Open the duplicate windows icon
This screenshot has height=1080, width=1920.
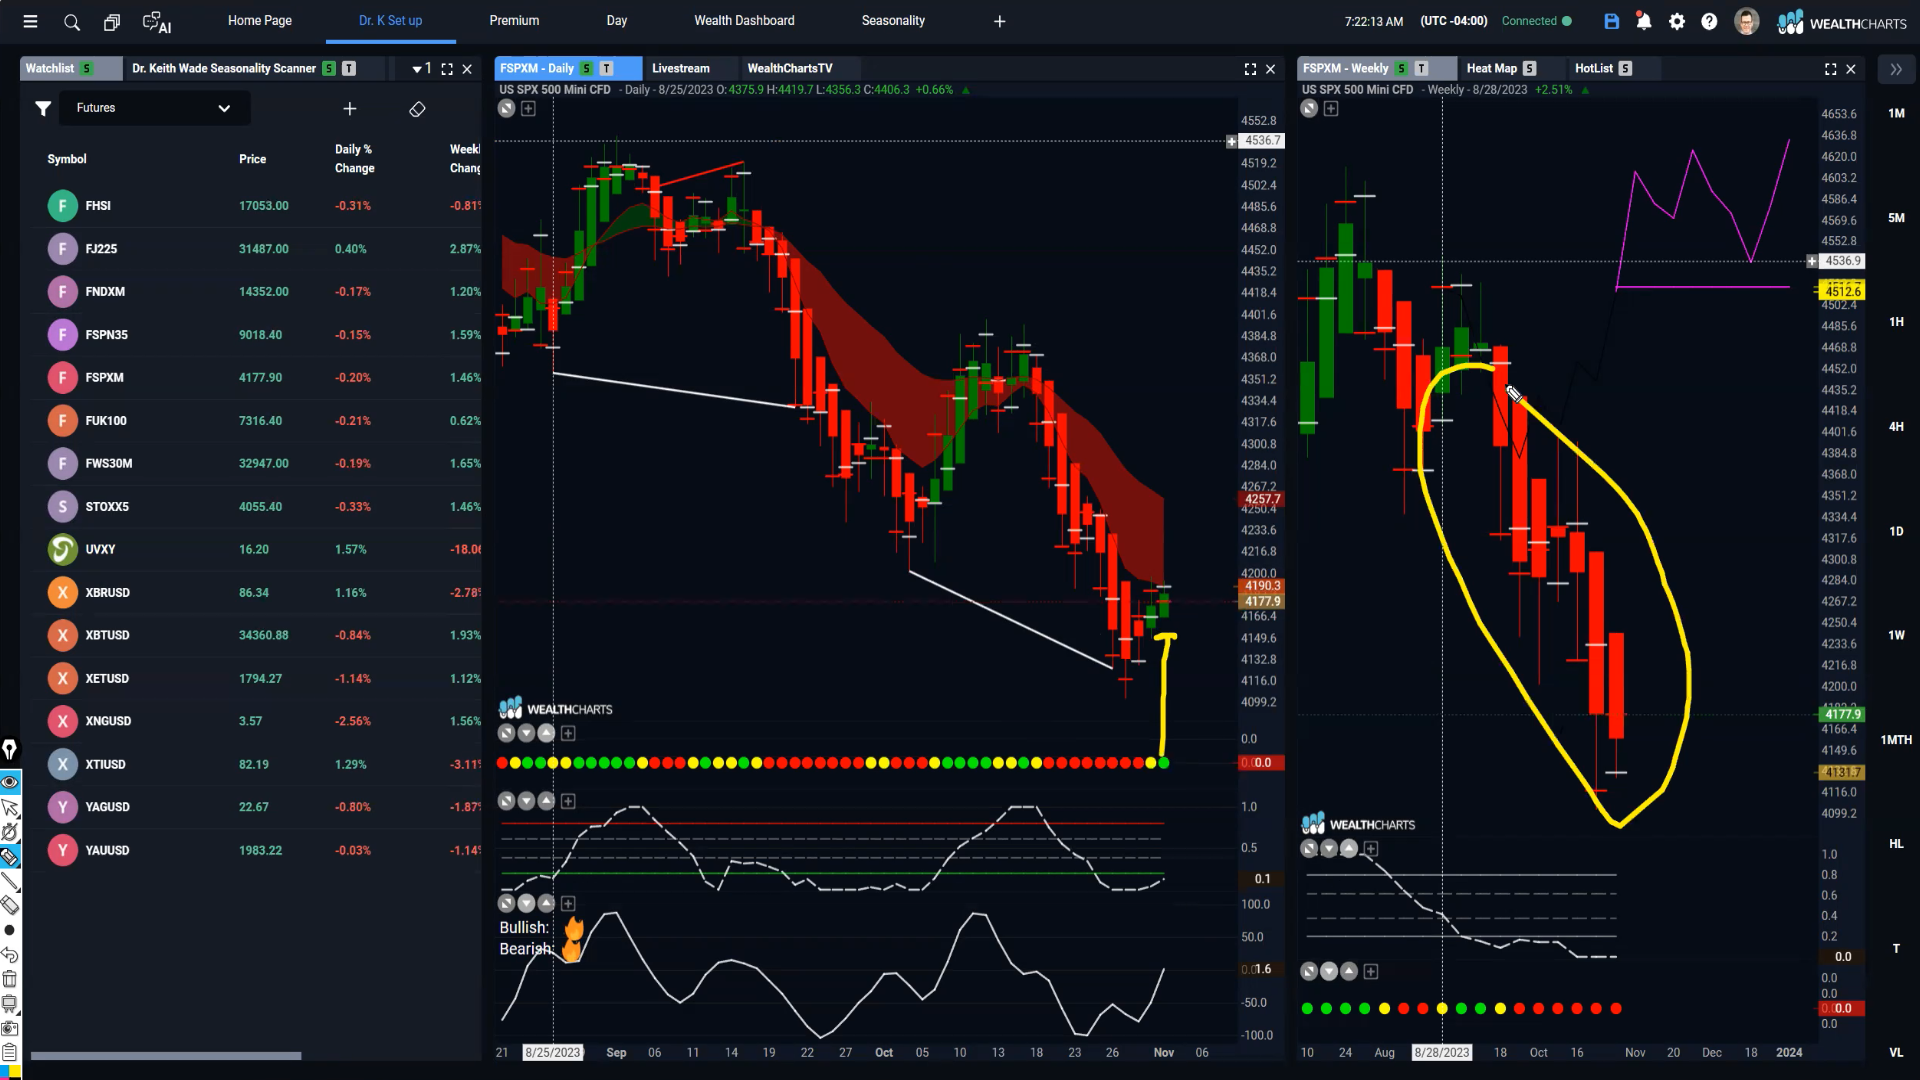point(112,21)
